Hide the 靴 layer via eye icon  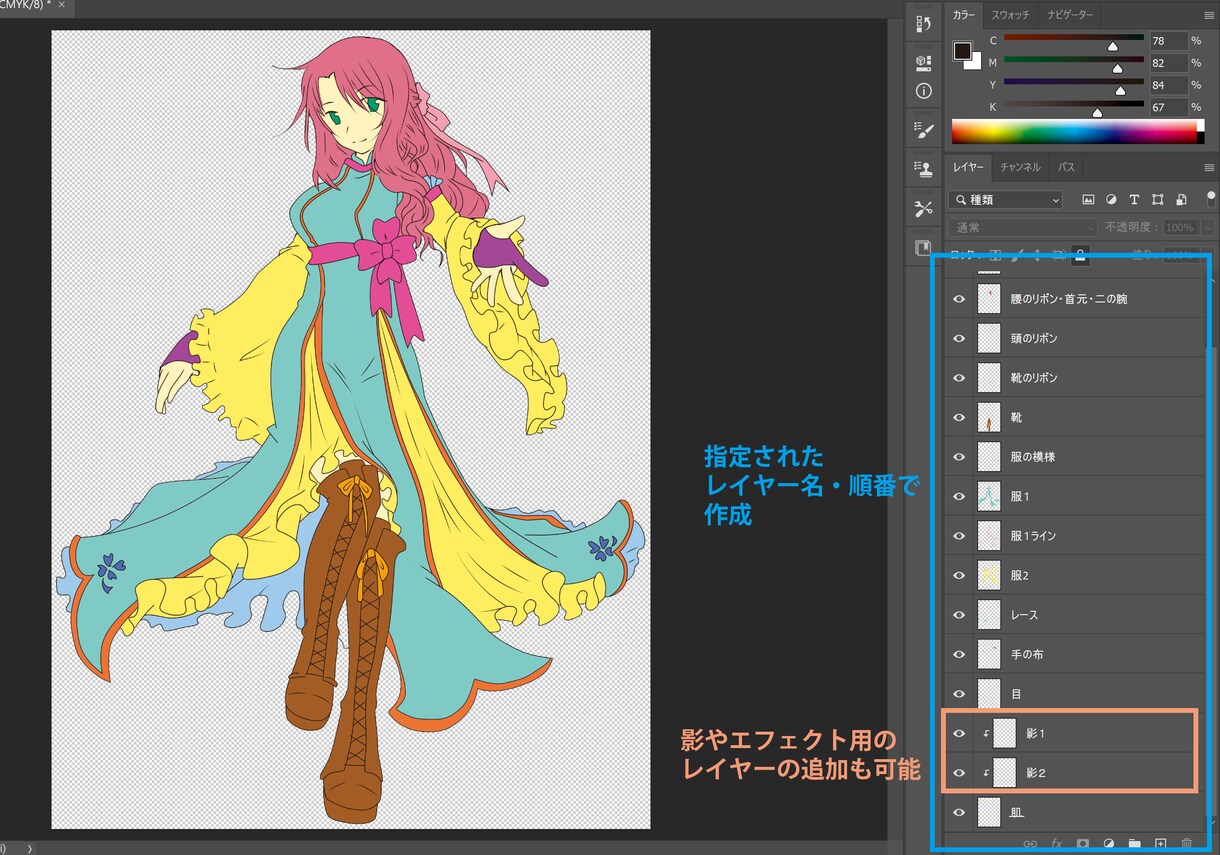[959, 417]
